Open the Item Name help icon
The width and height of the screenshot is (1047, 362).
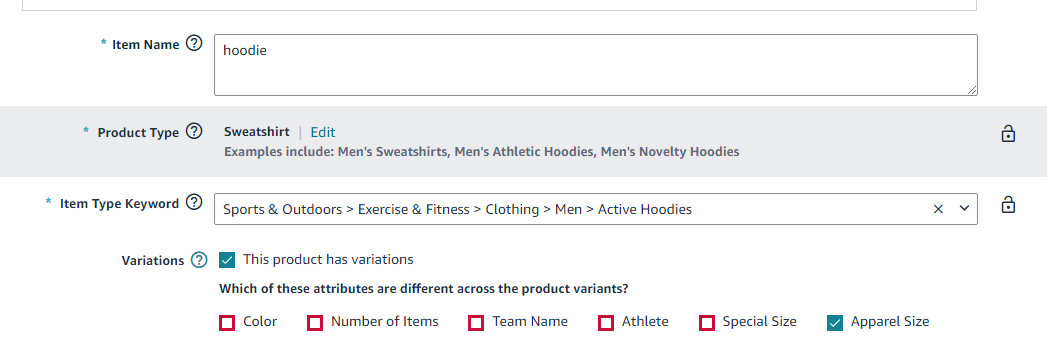194,44
